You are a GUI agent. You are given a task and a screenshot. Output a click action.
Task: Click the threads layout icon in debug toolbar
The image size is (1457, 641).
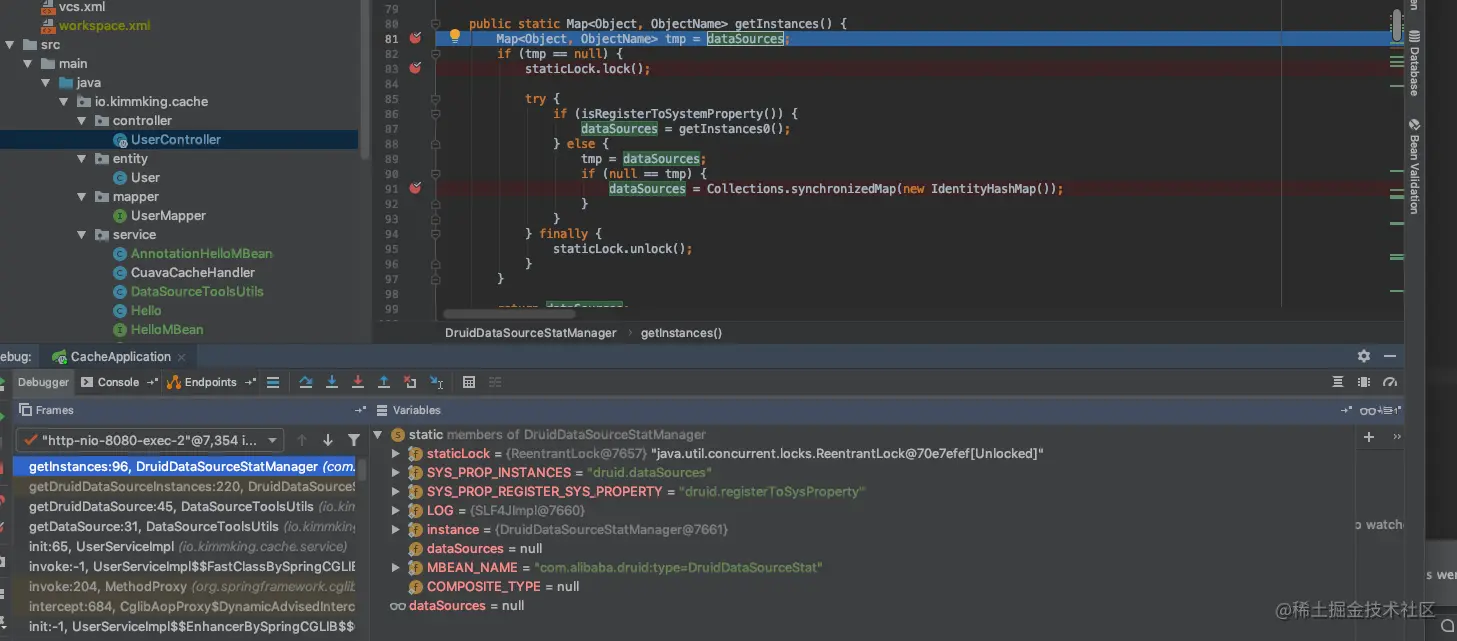tap(1338, 382)
